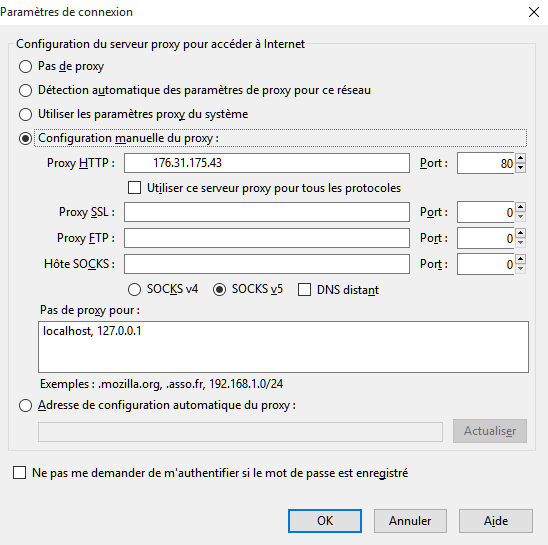Click the Proxy SSL address field
This screenshot has height=545, width=548.
point(267,212)
